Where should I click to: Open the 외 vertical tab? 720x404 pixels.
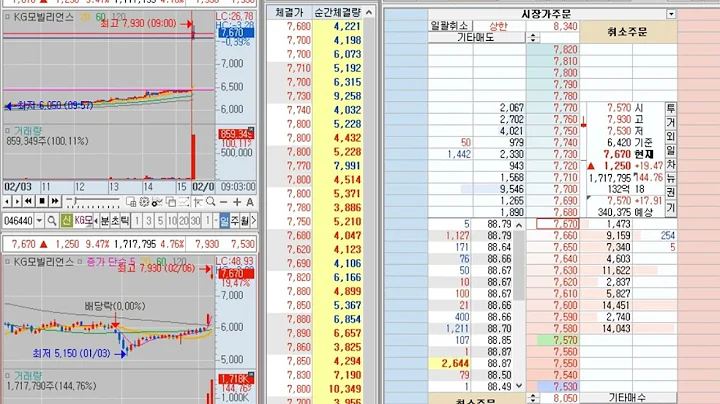(x=670, y=137)
